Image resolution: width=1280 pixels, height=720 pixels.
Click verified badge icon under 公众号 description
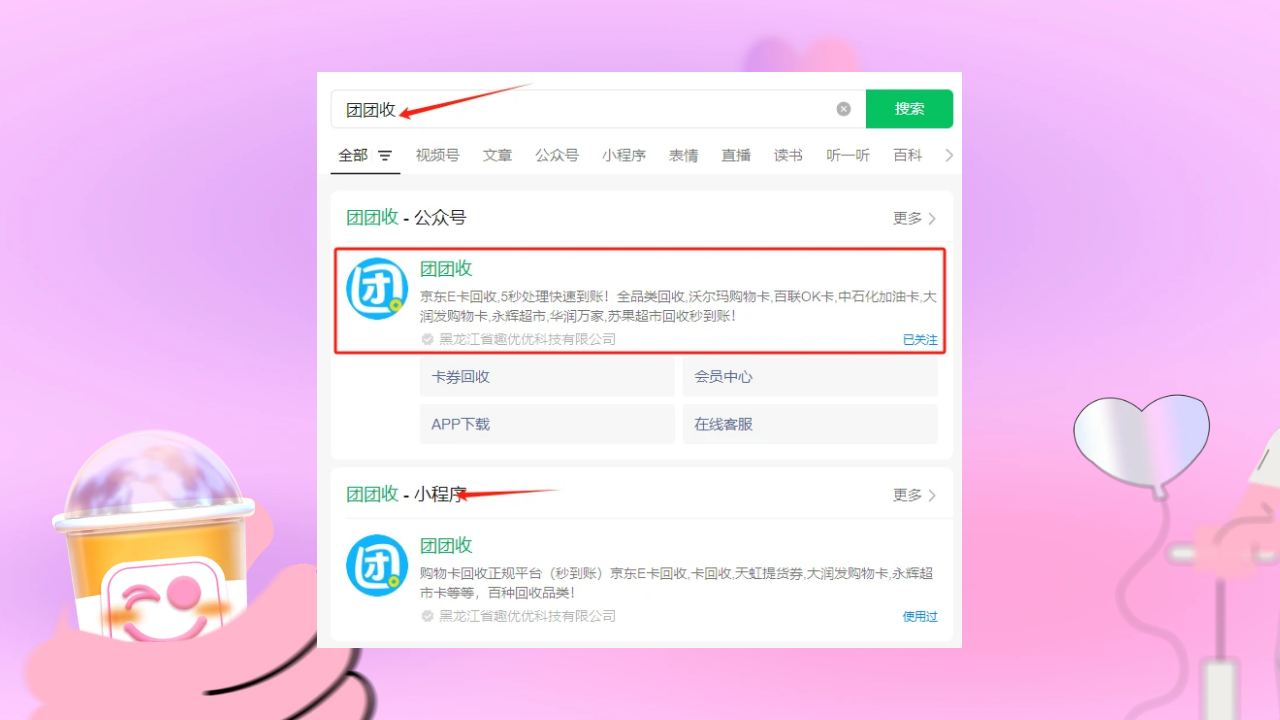428,339
